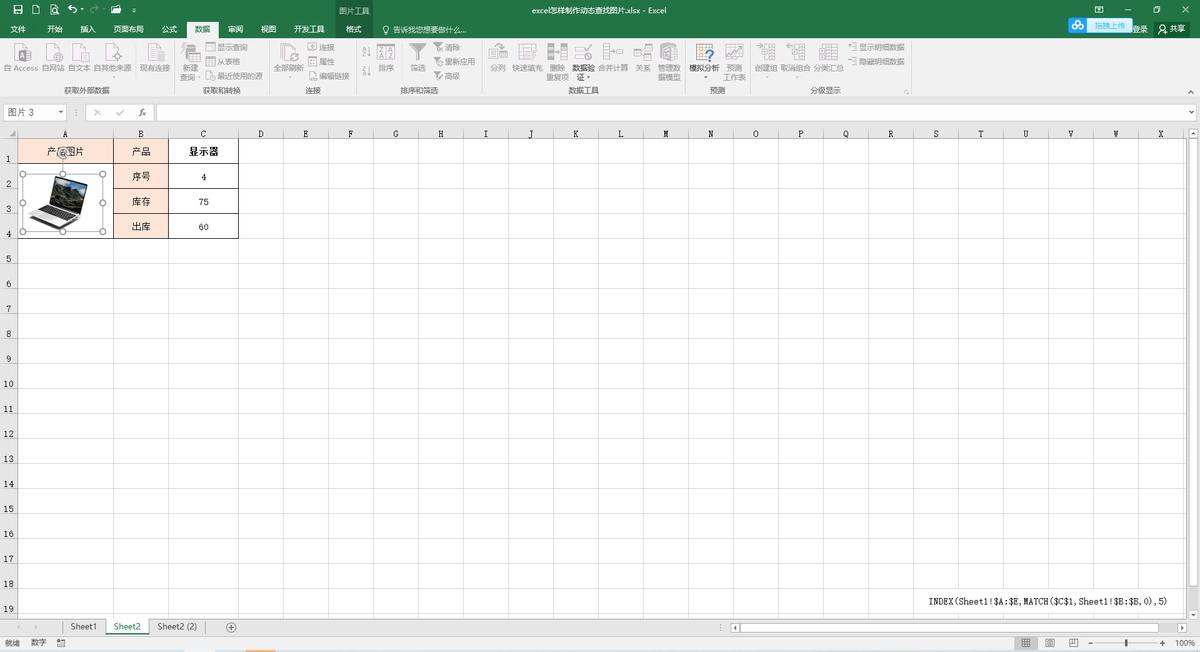
Task: Switch to Page Layout view in status bar
Action: [1049, 643]
